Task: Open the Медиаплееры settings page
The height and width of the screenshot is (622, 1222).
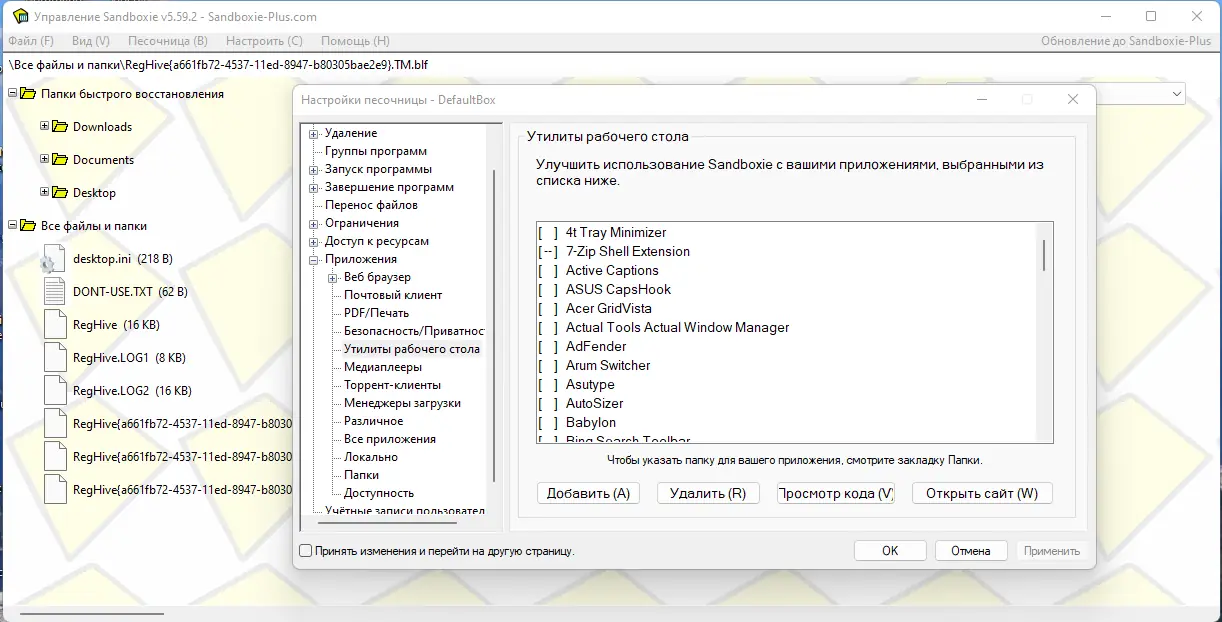Action: point(383,368)
